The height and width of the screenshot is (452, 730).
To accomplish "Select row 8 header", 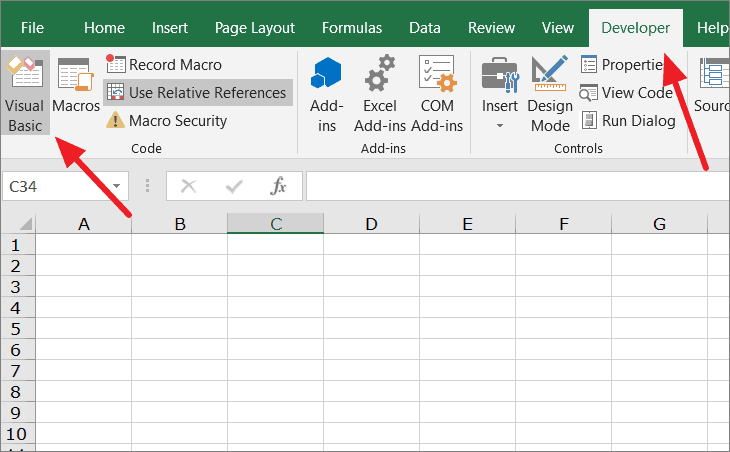I will pyautogui.click(x=18, y=391).
